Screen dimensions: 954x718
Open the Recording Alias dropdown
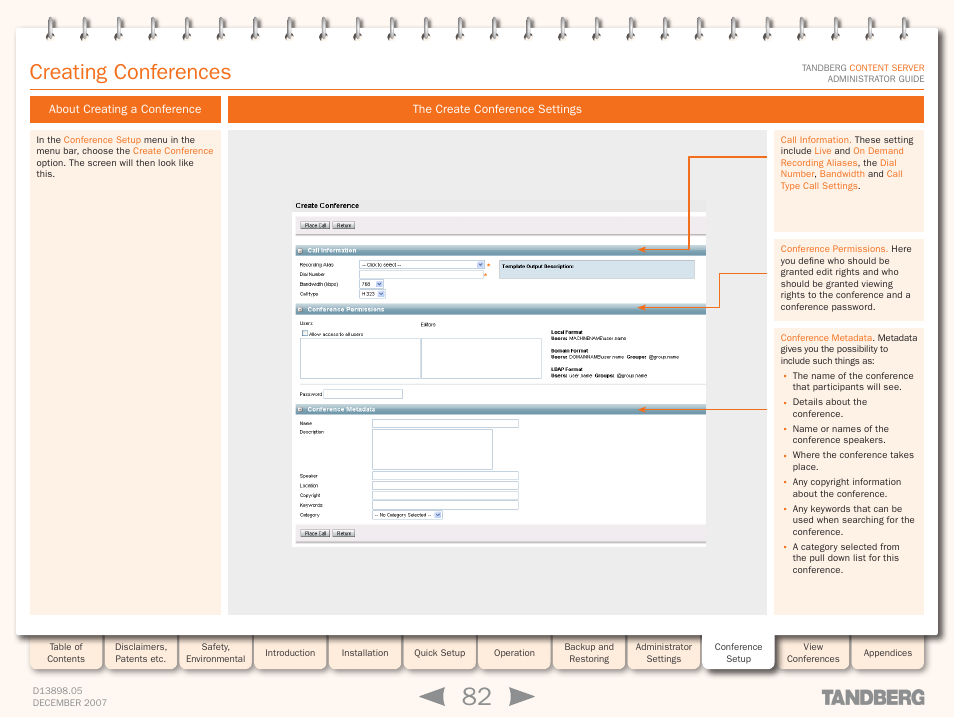422,265
